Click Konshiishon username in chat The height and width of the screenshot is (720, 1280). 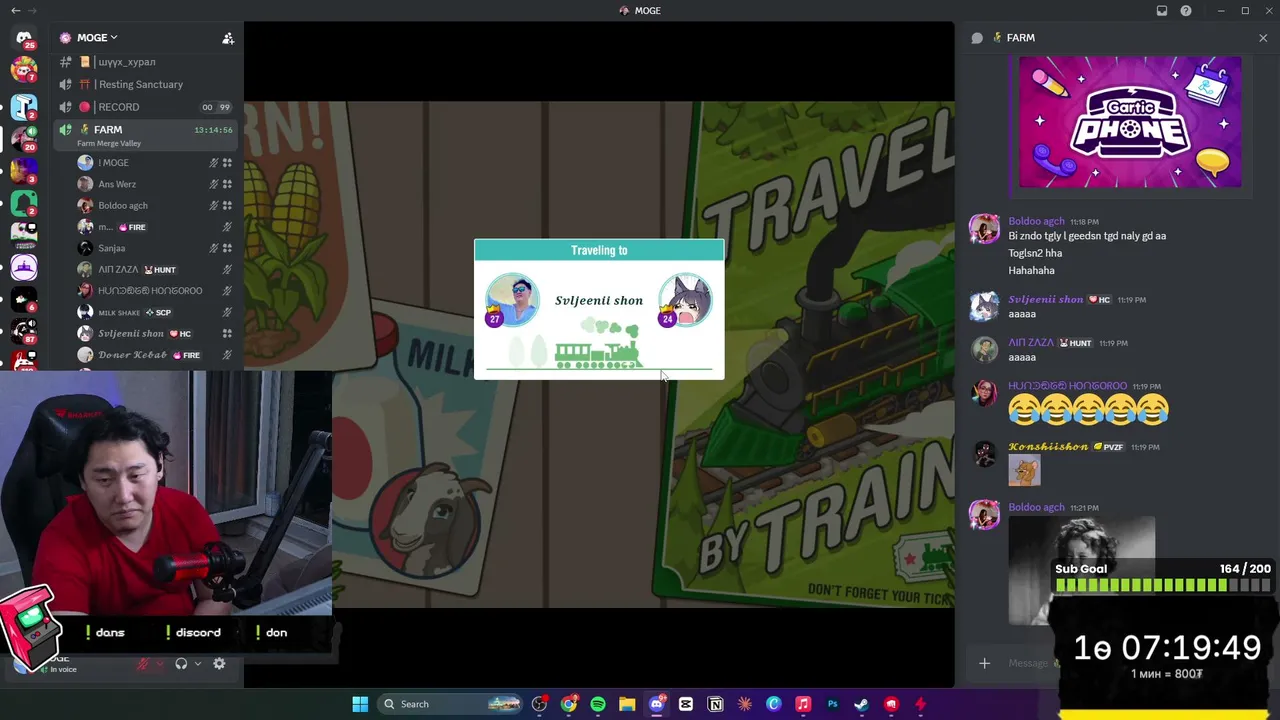(x=1047, y=446)
